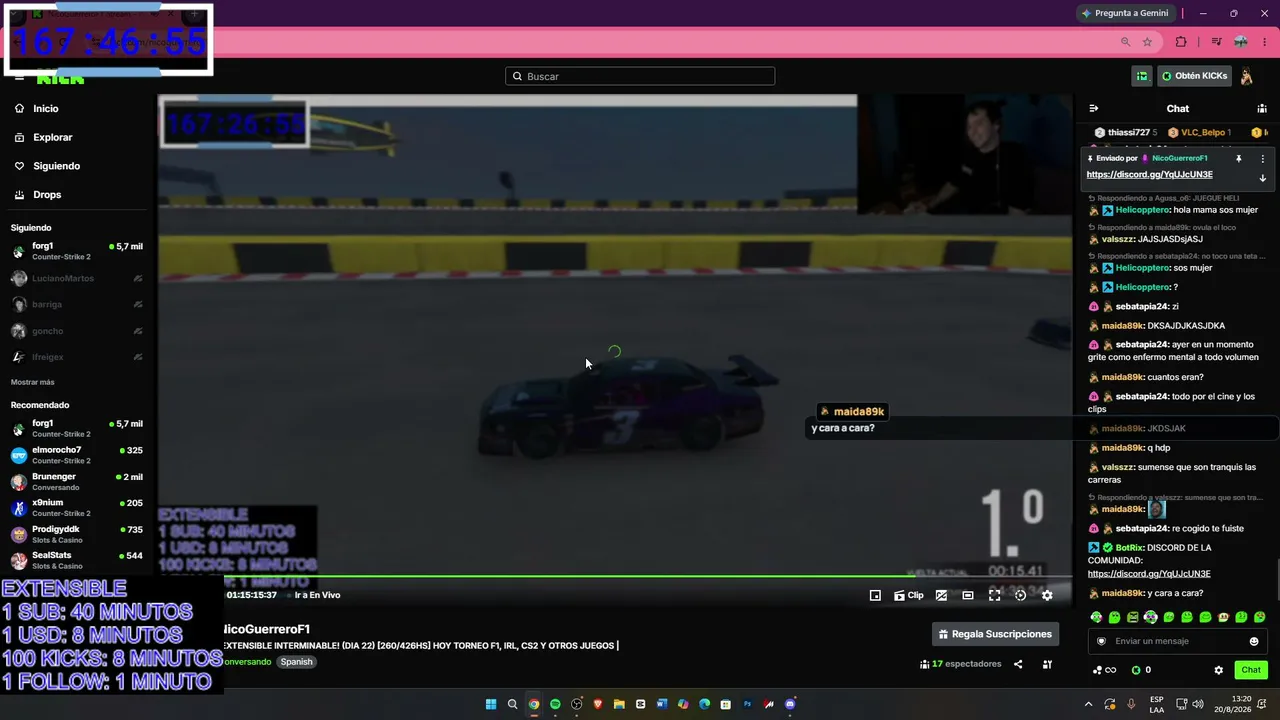Click maida89k's username in the reply popup
Viewport: 1280px width, 720px height.
859,412
